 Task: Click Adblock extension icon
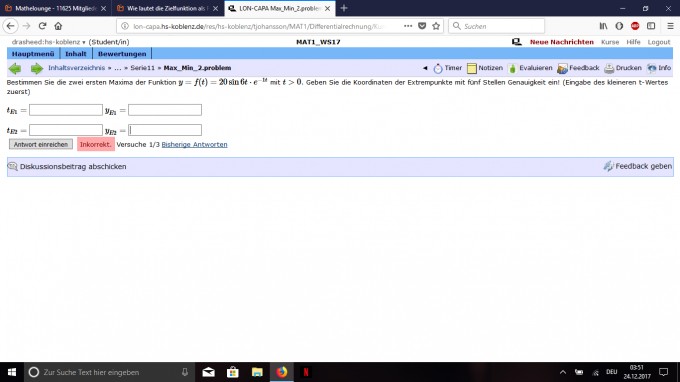[635, 26]
